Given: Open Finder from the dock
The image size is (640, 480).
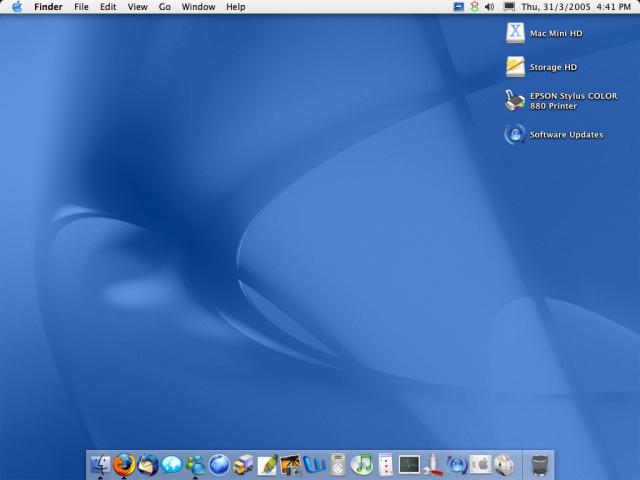Looking at the screenshot, I should tap(100, 465).
